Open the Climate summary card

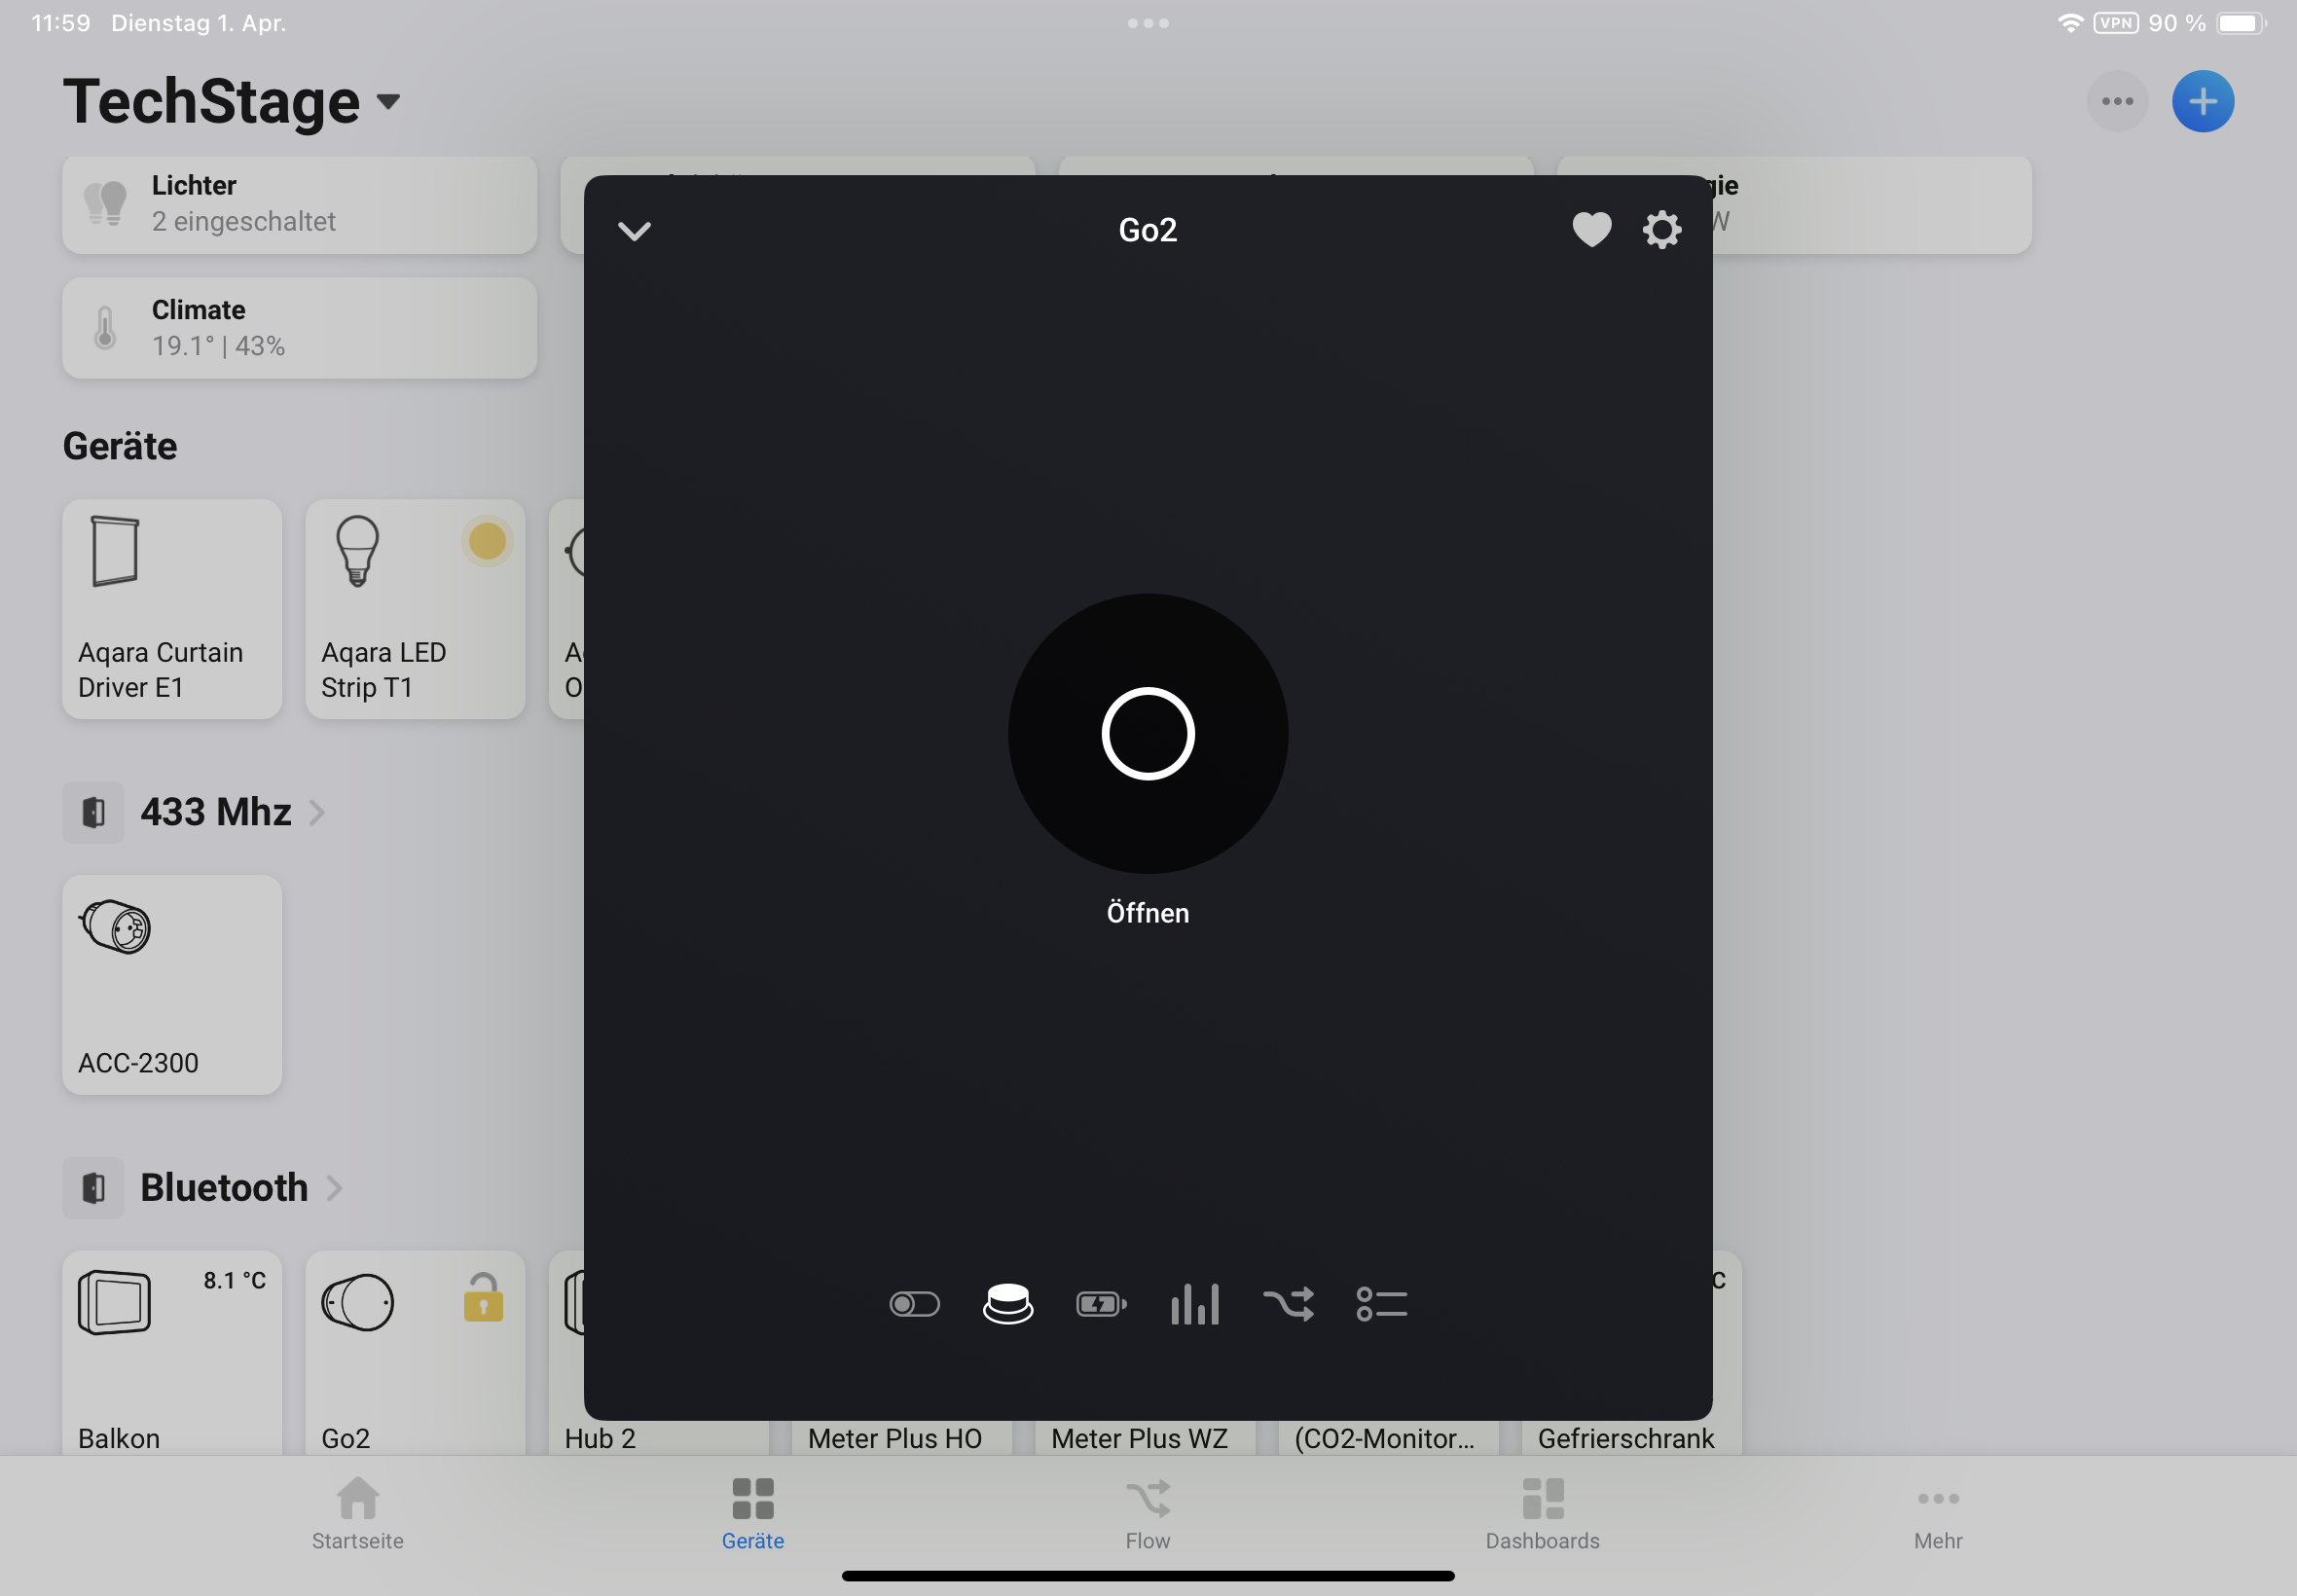[299, 328]
